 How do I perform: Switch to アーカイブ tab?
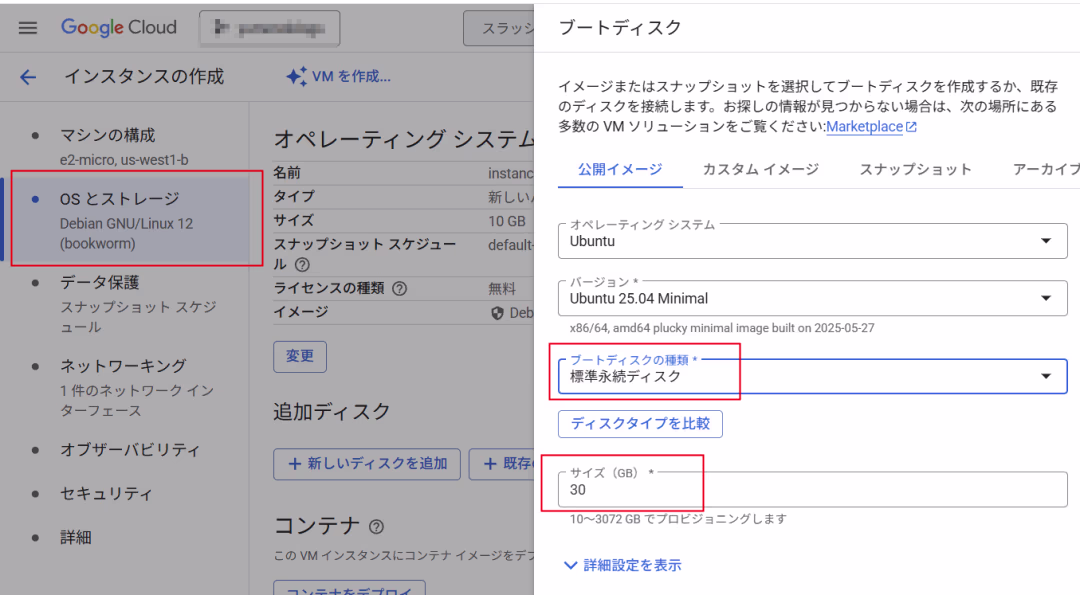(1046, 169)
